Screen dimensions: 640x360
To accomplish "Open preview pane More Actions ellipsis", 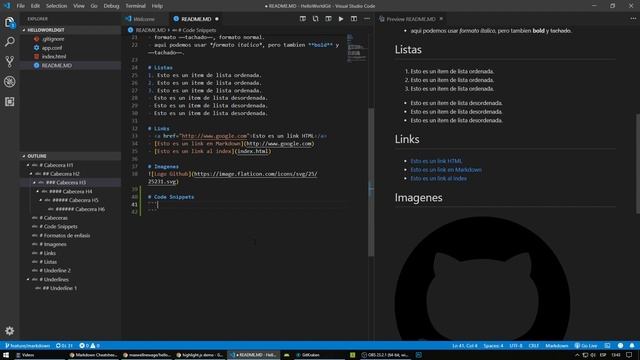I will pos(633,19).
